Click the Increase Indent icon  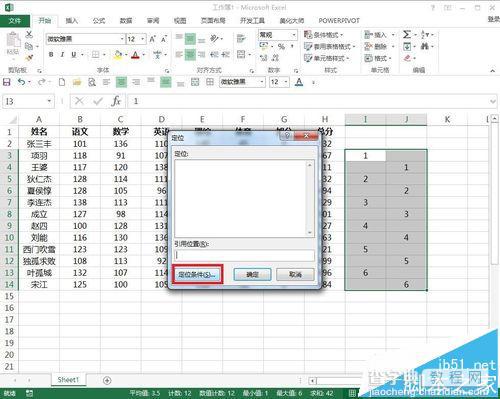coord(226,54)
